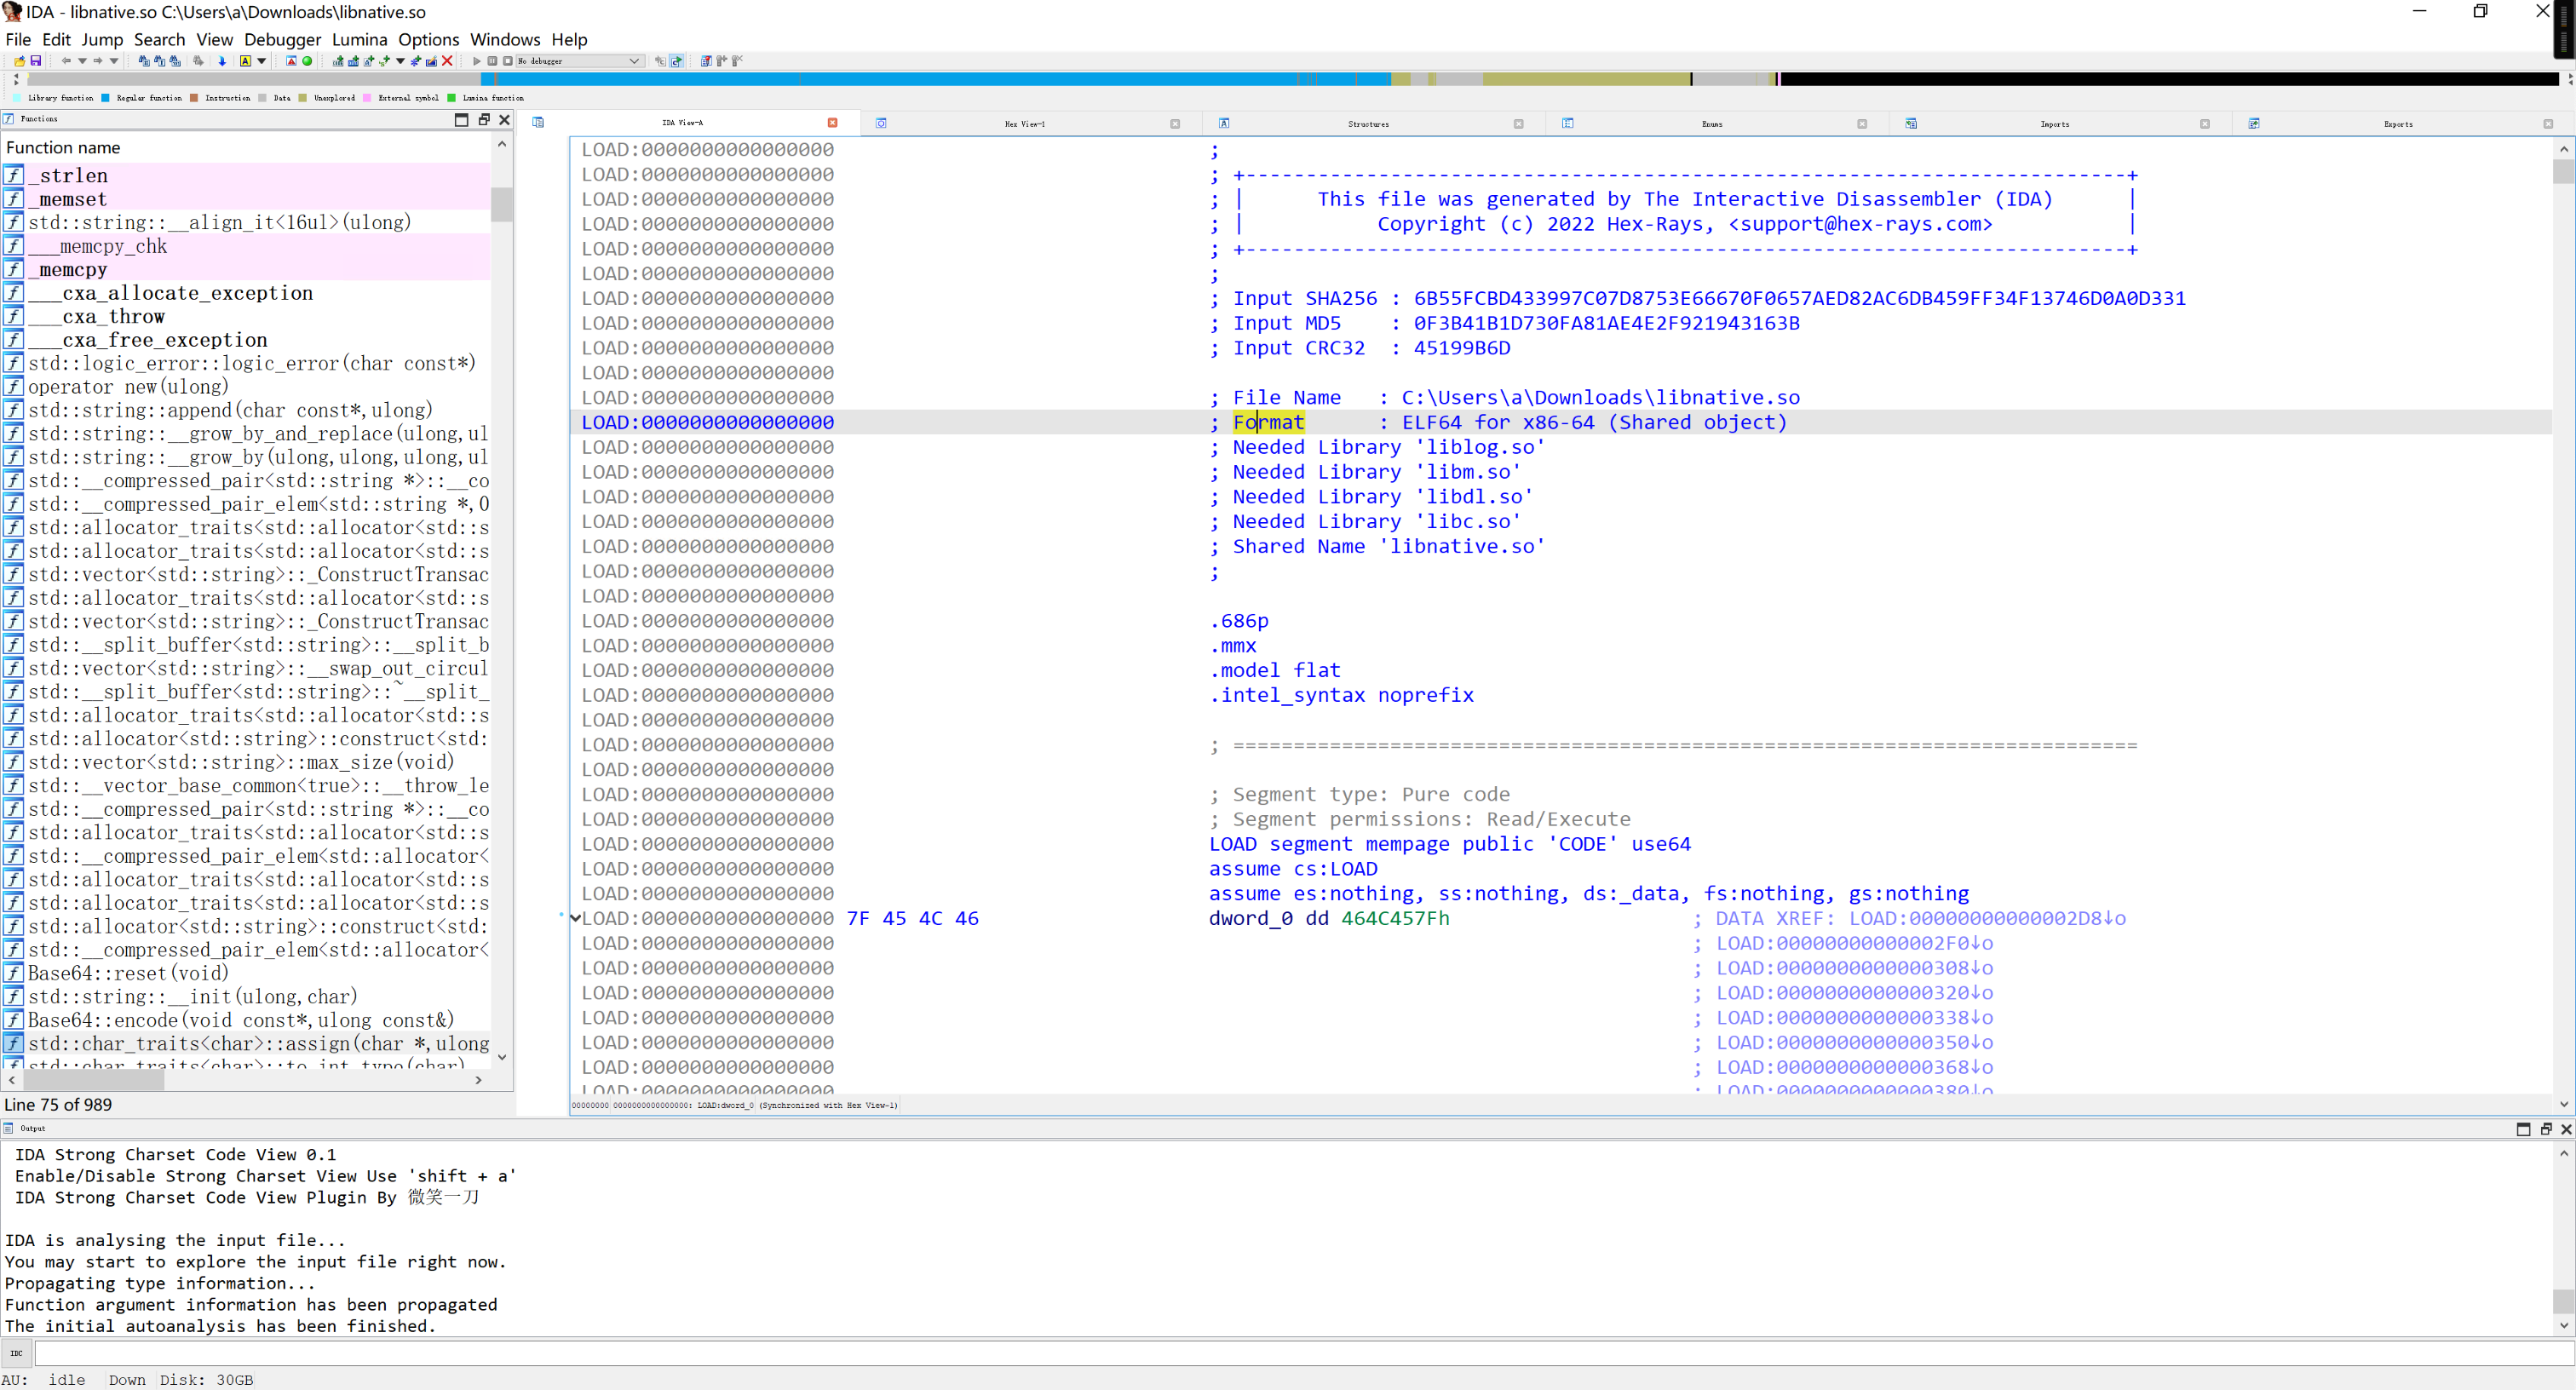The image size is (2576, 1390).
Task: Click the Jump back arrow icon
Action: pyautogui.click(x=66, y=61)
